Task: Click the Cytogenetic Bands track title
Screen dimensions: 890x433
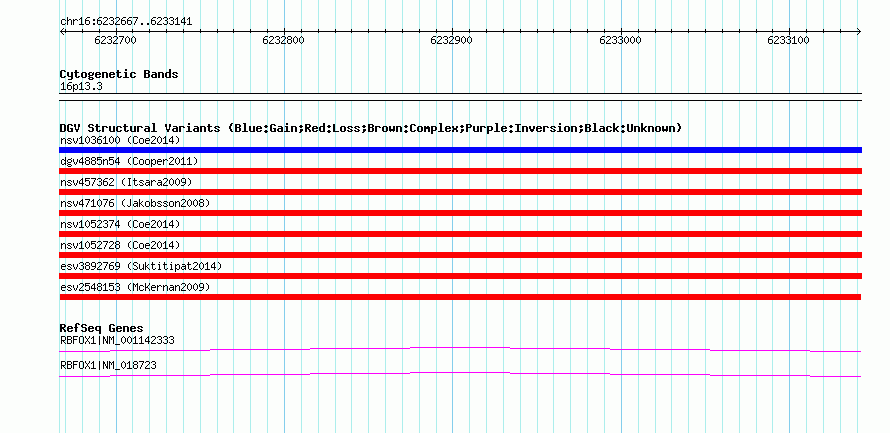Action: click(x=119, y=74)
